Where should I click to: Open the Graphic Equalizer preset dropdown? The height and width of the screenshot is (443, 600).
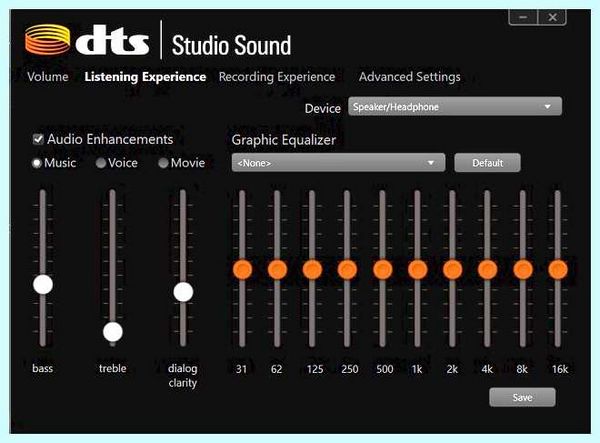coord(338,163)
